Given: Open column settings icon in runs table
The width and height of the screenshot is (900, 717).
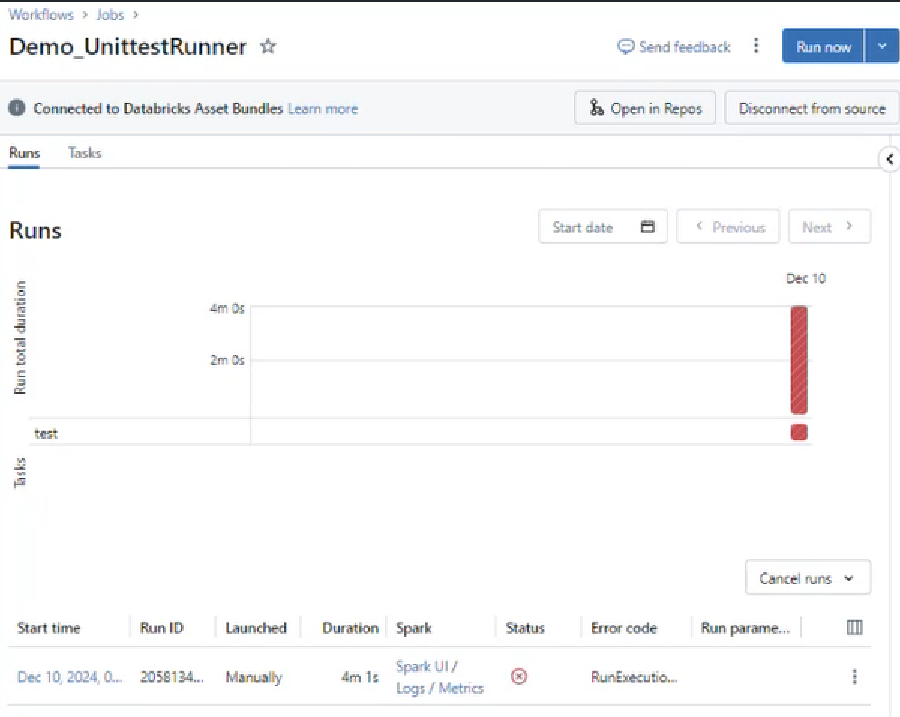Looking at the screenshot, I should tap(855, 627).
